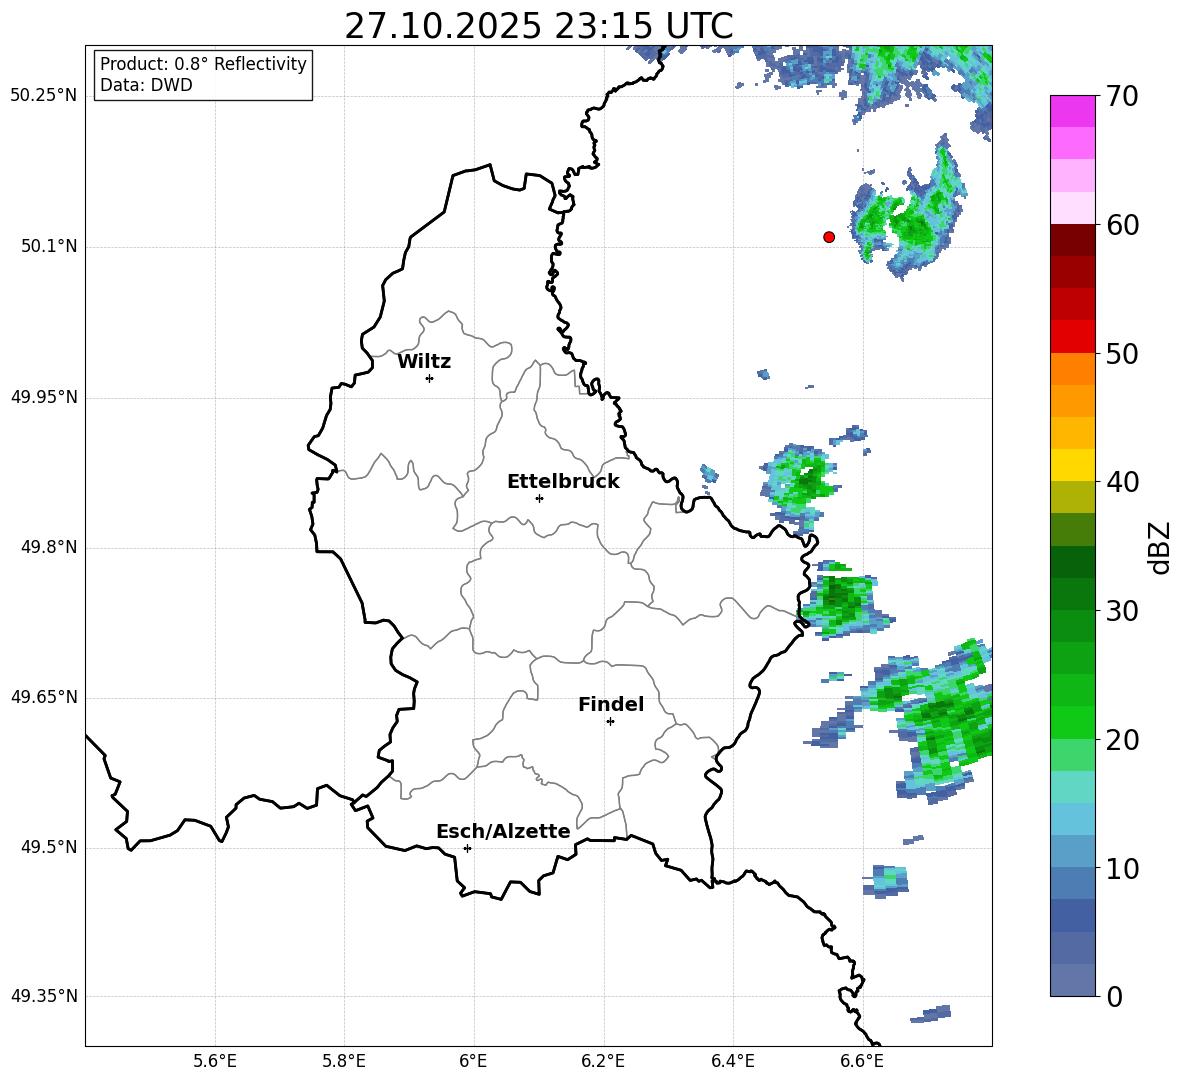Image resolution: width=1184 pixels, height=1081 pixels.
Task: Click the 10 tick label on colorbar
Action: [x=1122, y=868]
